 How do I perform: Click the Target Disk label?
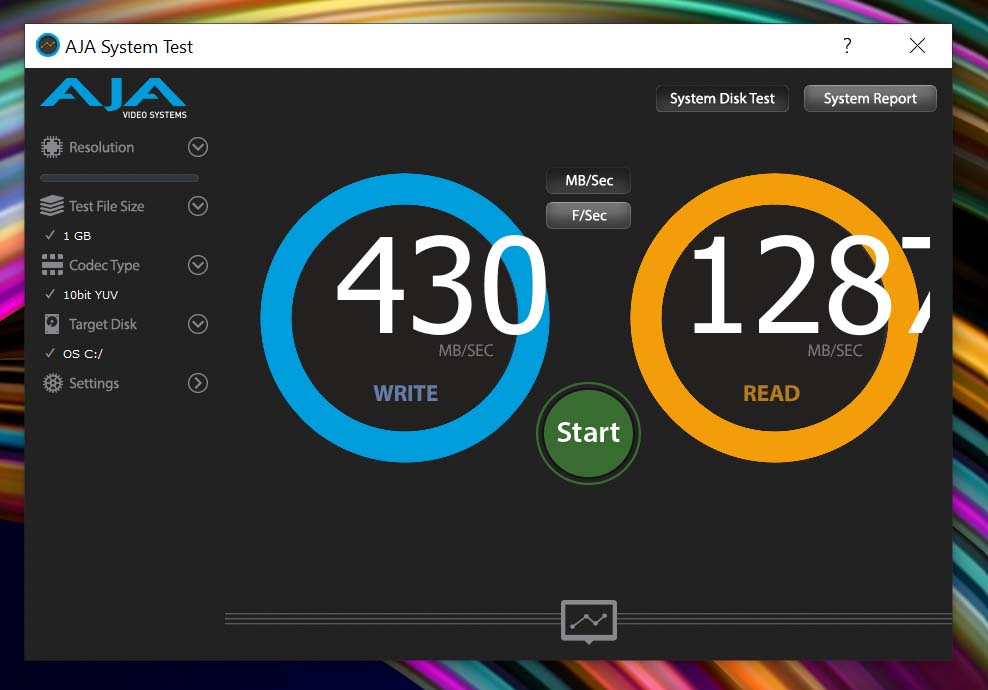click(x=103, y=324)
